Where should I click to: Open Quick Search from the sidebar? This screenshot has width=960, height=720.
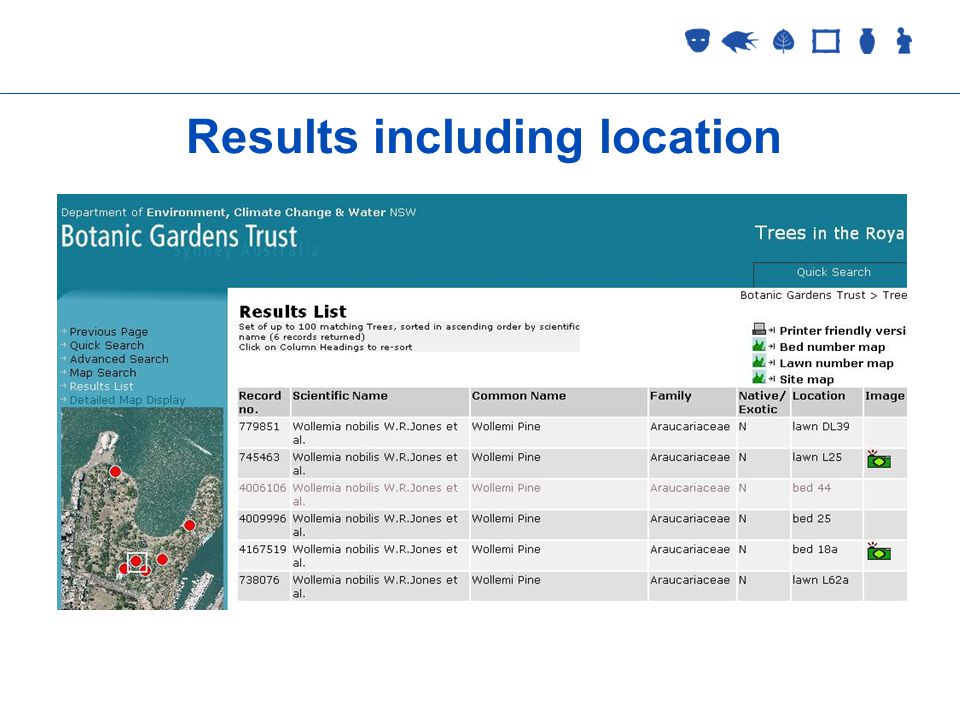tap(107, 345)
